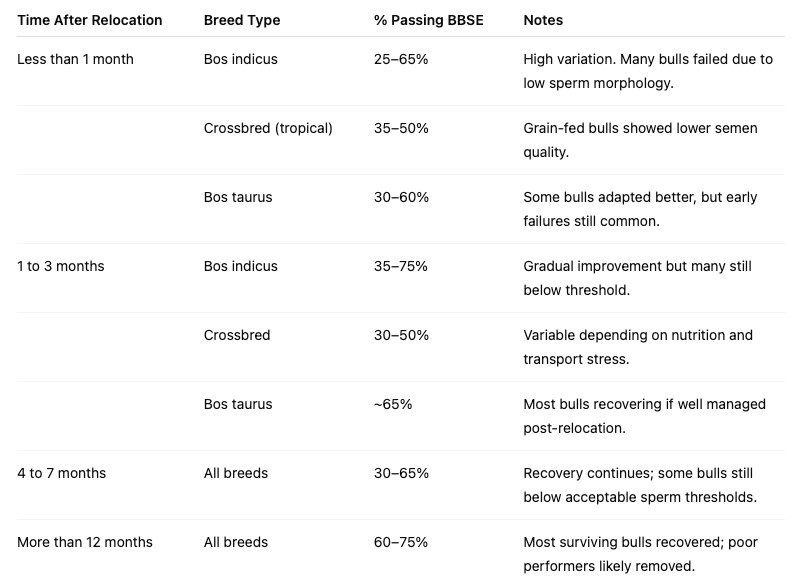The image size is (804, 588).
Task: Click the "Time After Relocation" column header
Action: (89, 20)
